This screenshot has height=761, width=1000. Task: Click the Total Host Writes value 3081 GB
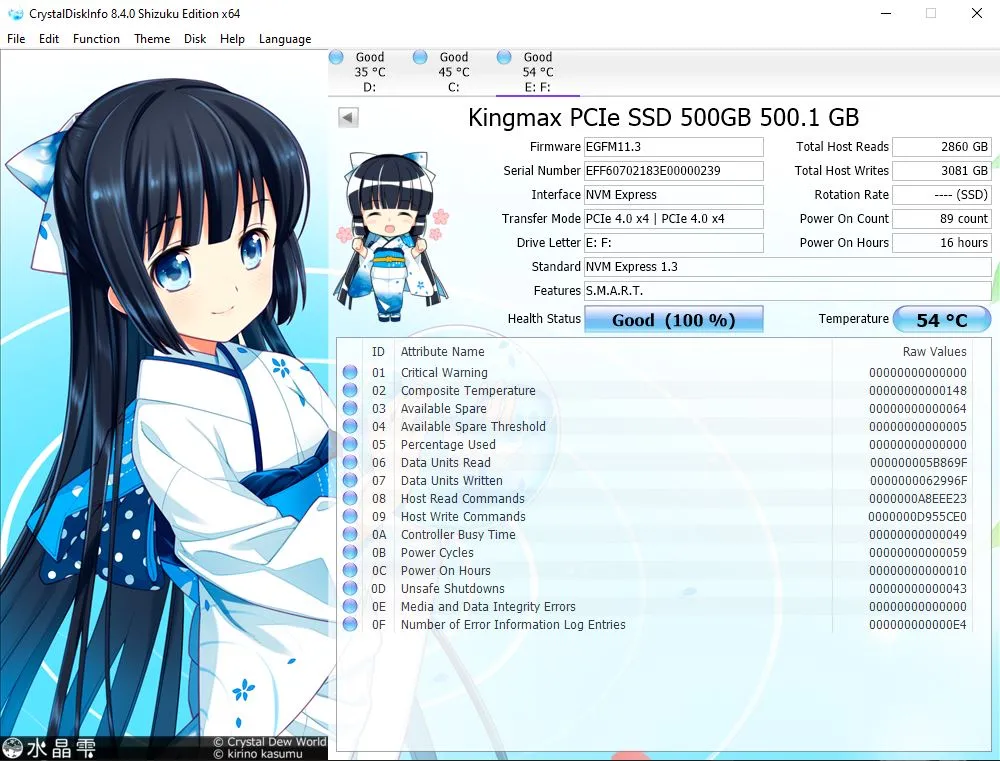942,171
